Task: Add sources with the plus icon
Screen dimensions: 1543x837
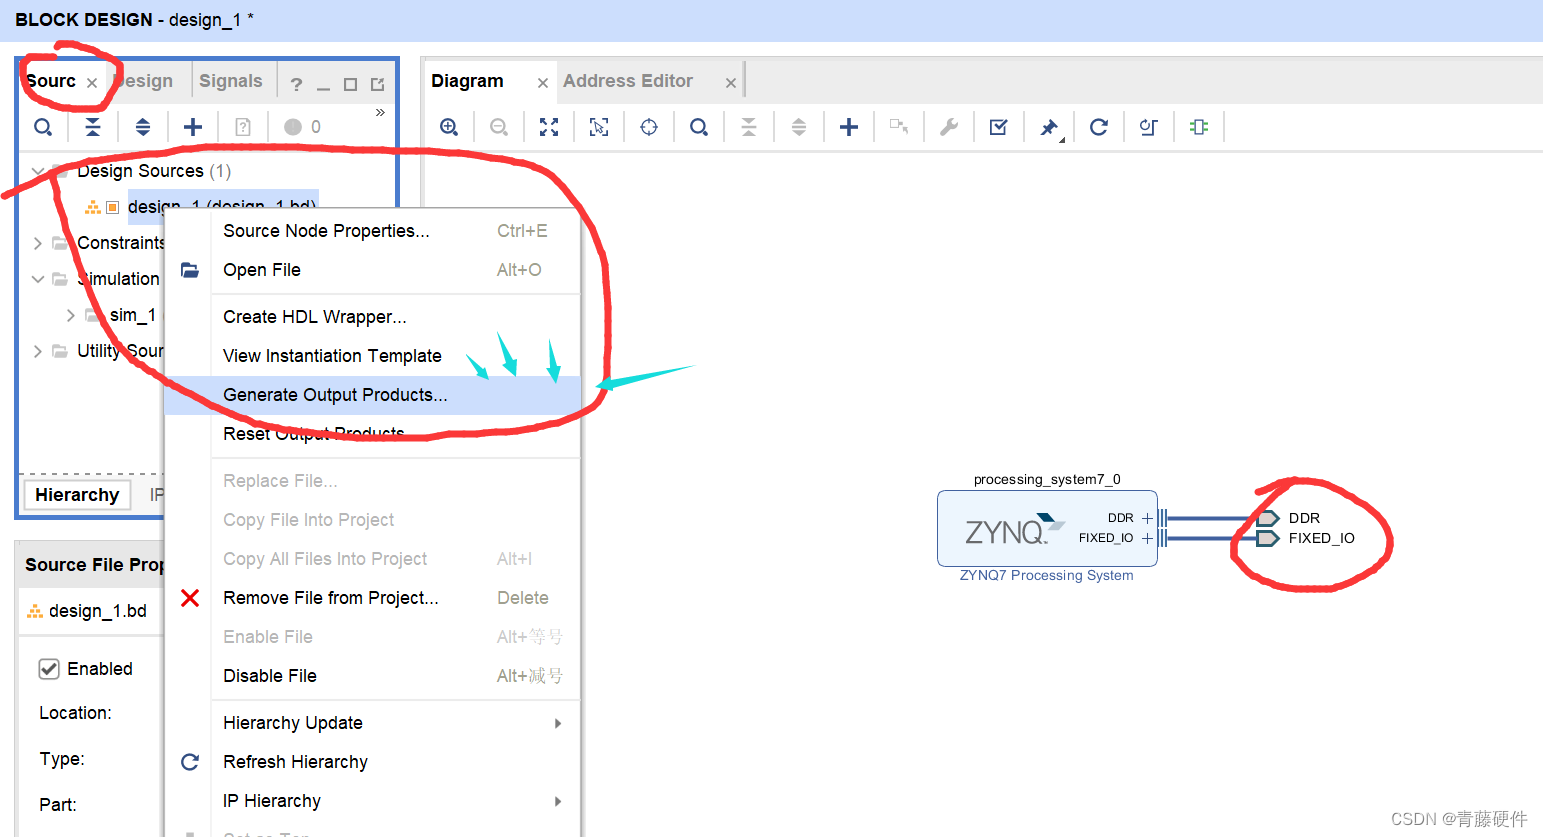Action: tap(193, 127)
